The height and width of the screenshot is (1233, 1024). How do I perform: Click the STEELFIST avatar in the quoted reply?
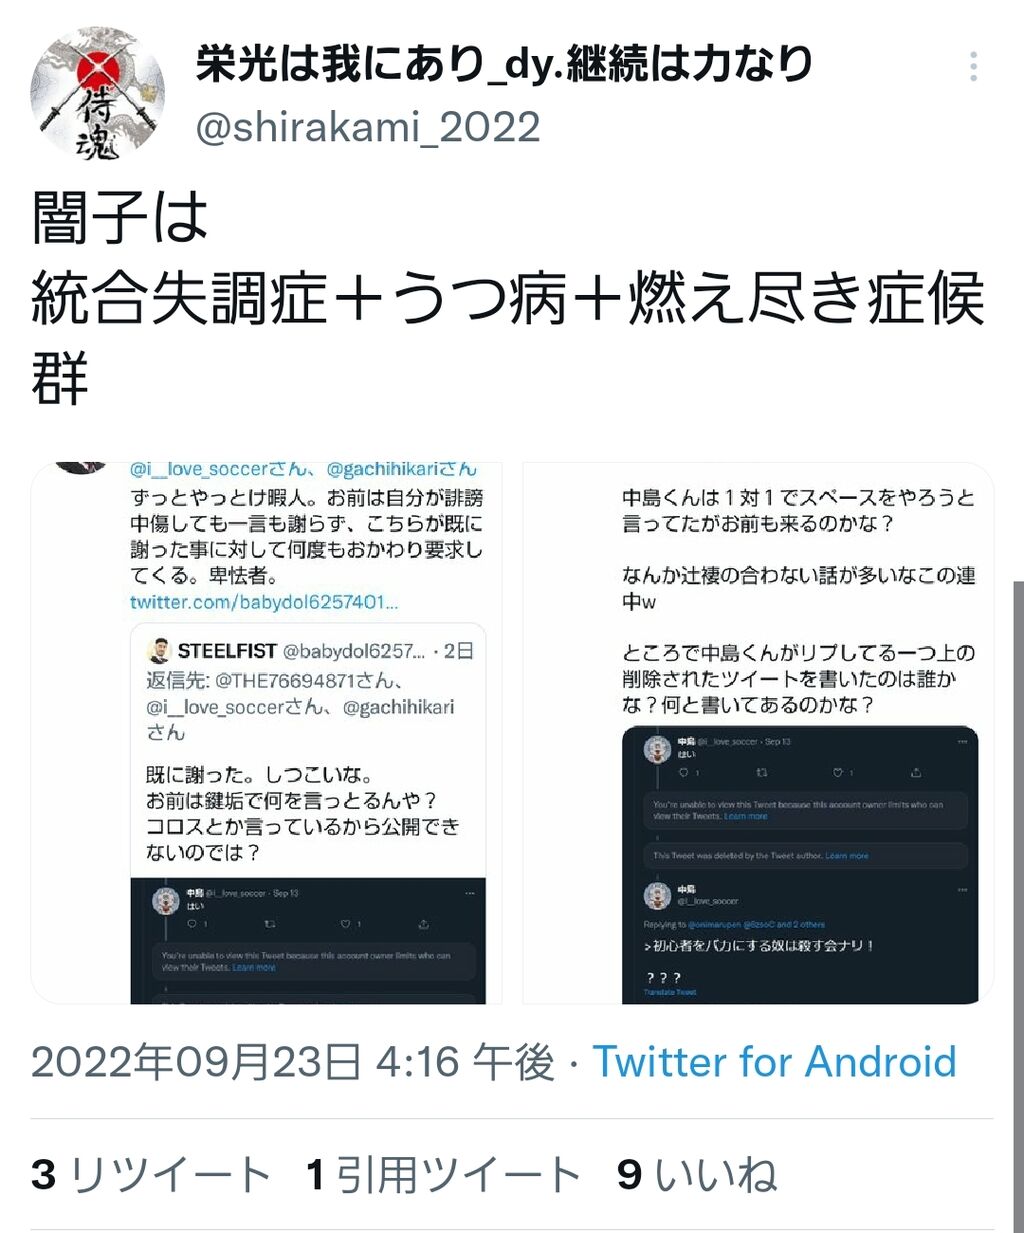[x=159, y=651]
